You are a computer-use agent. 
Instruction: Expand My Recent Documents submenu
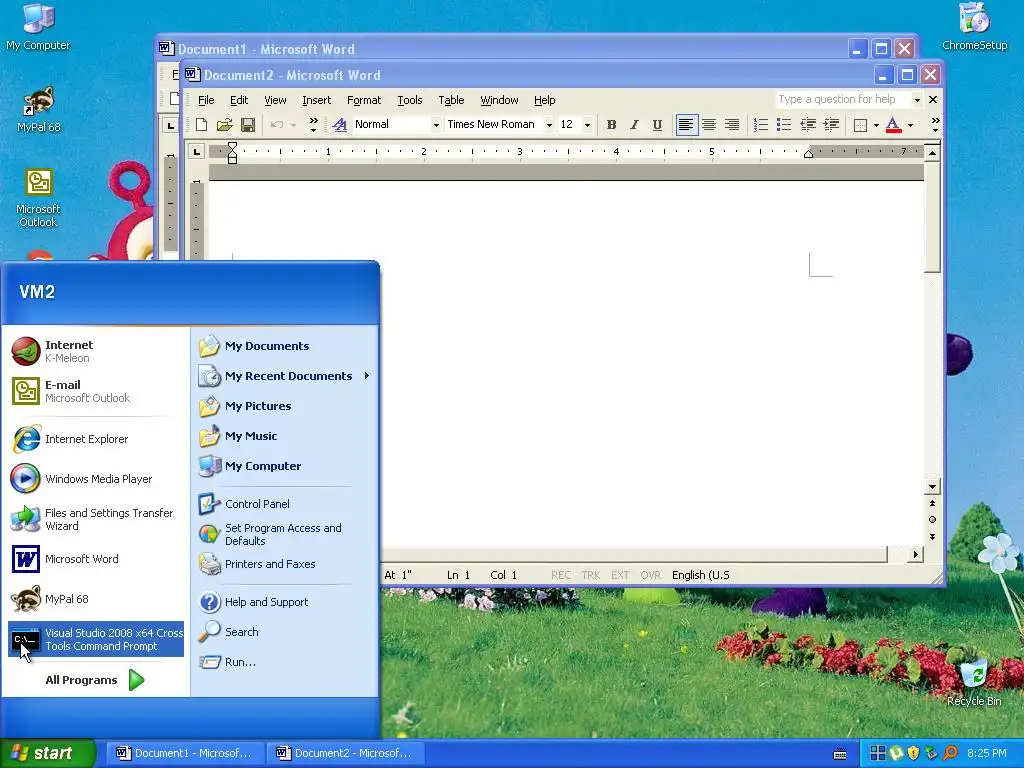coord(284,376)
